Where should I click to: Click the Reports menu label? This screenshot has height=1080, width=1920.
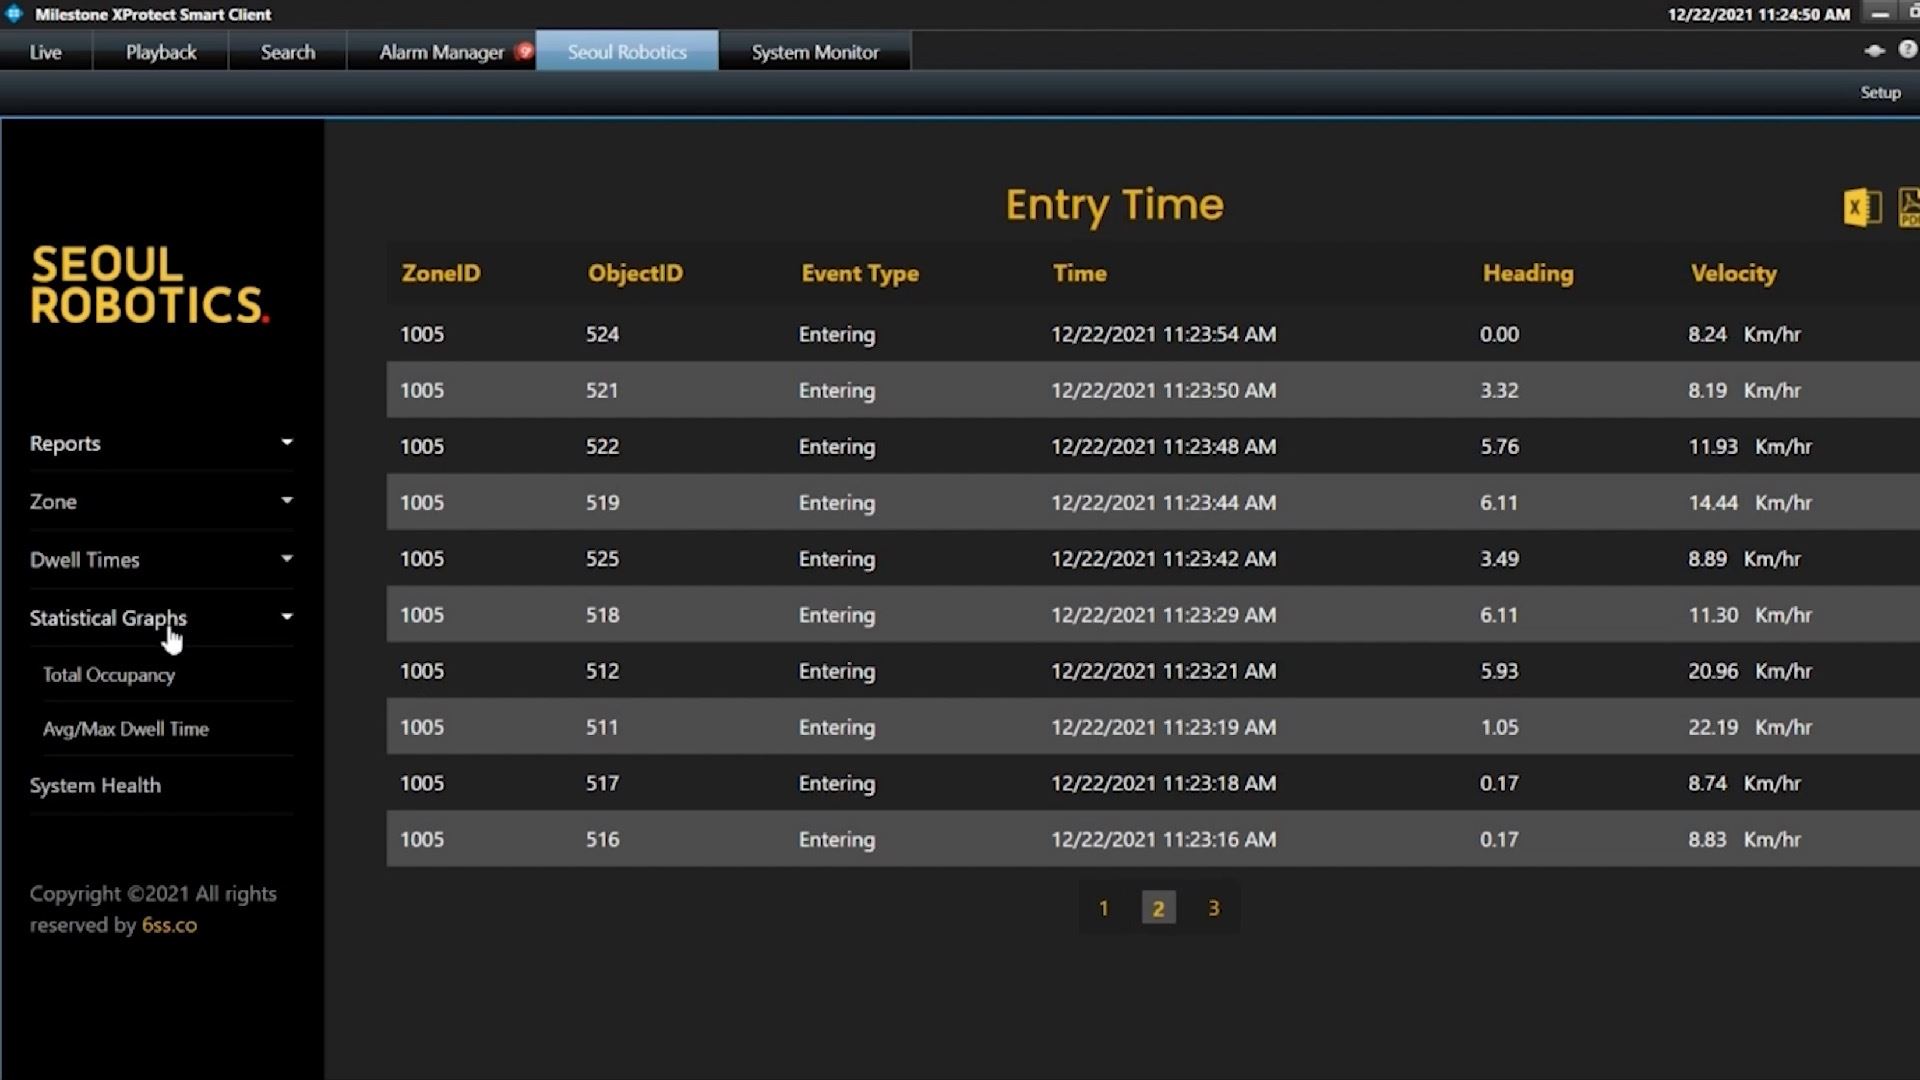[x=65, y=444]
